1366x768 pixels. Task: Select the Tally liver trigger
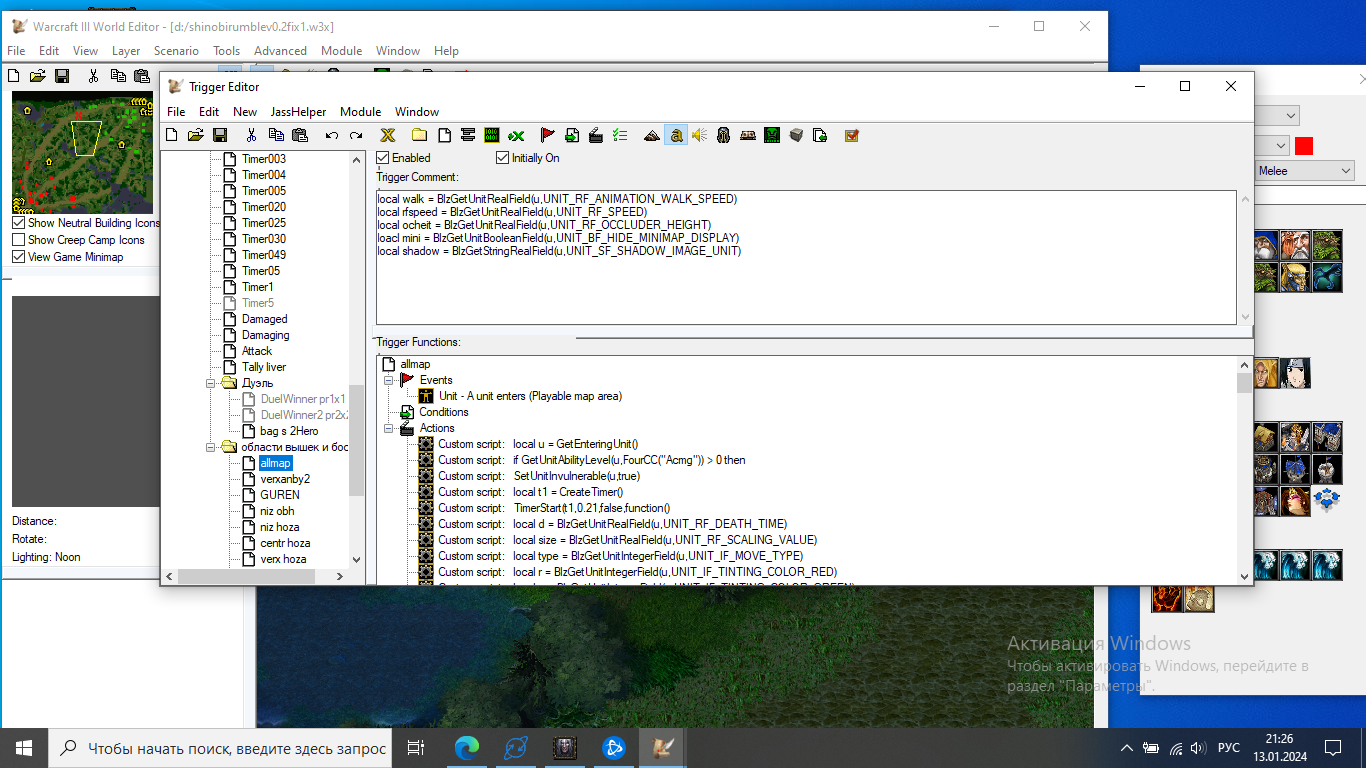pos(264,367)
